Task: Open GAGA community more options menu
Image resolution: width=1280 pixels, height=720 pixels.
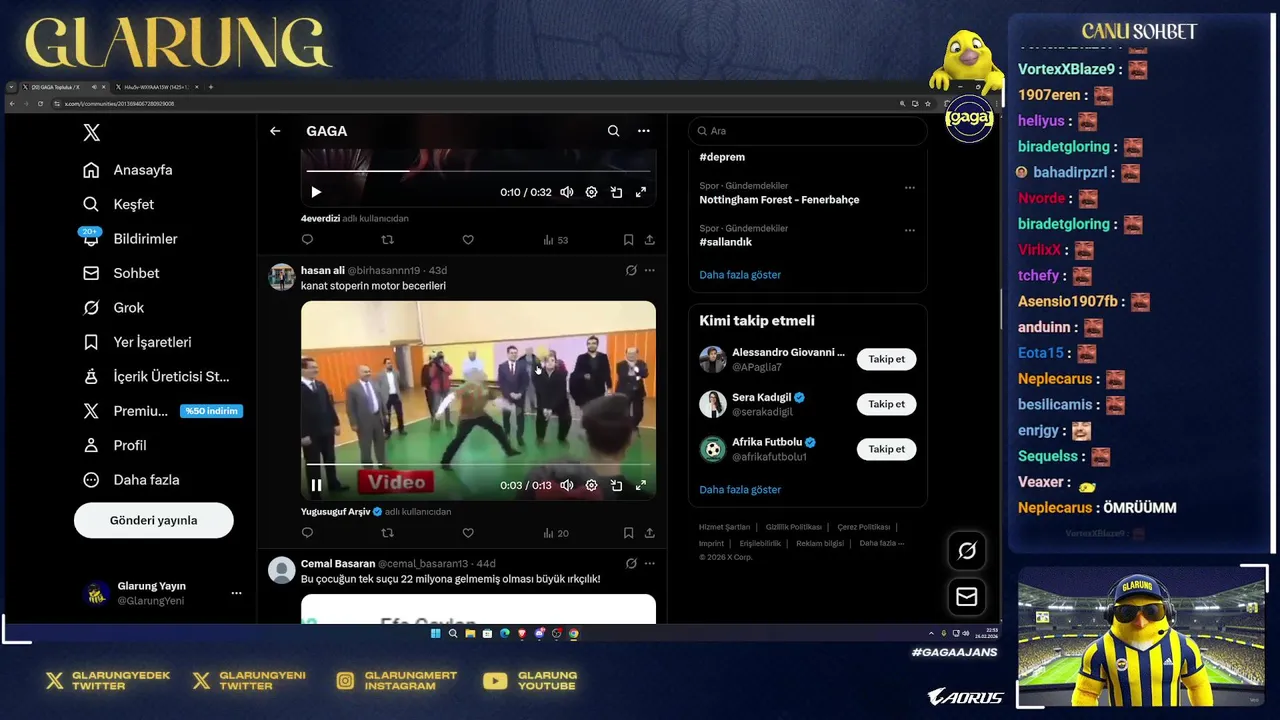Action: (644, 131)
